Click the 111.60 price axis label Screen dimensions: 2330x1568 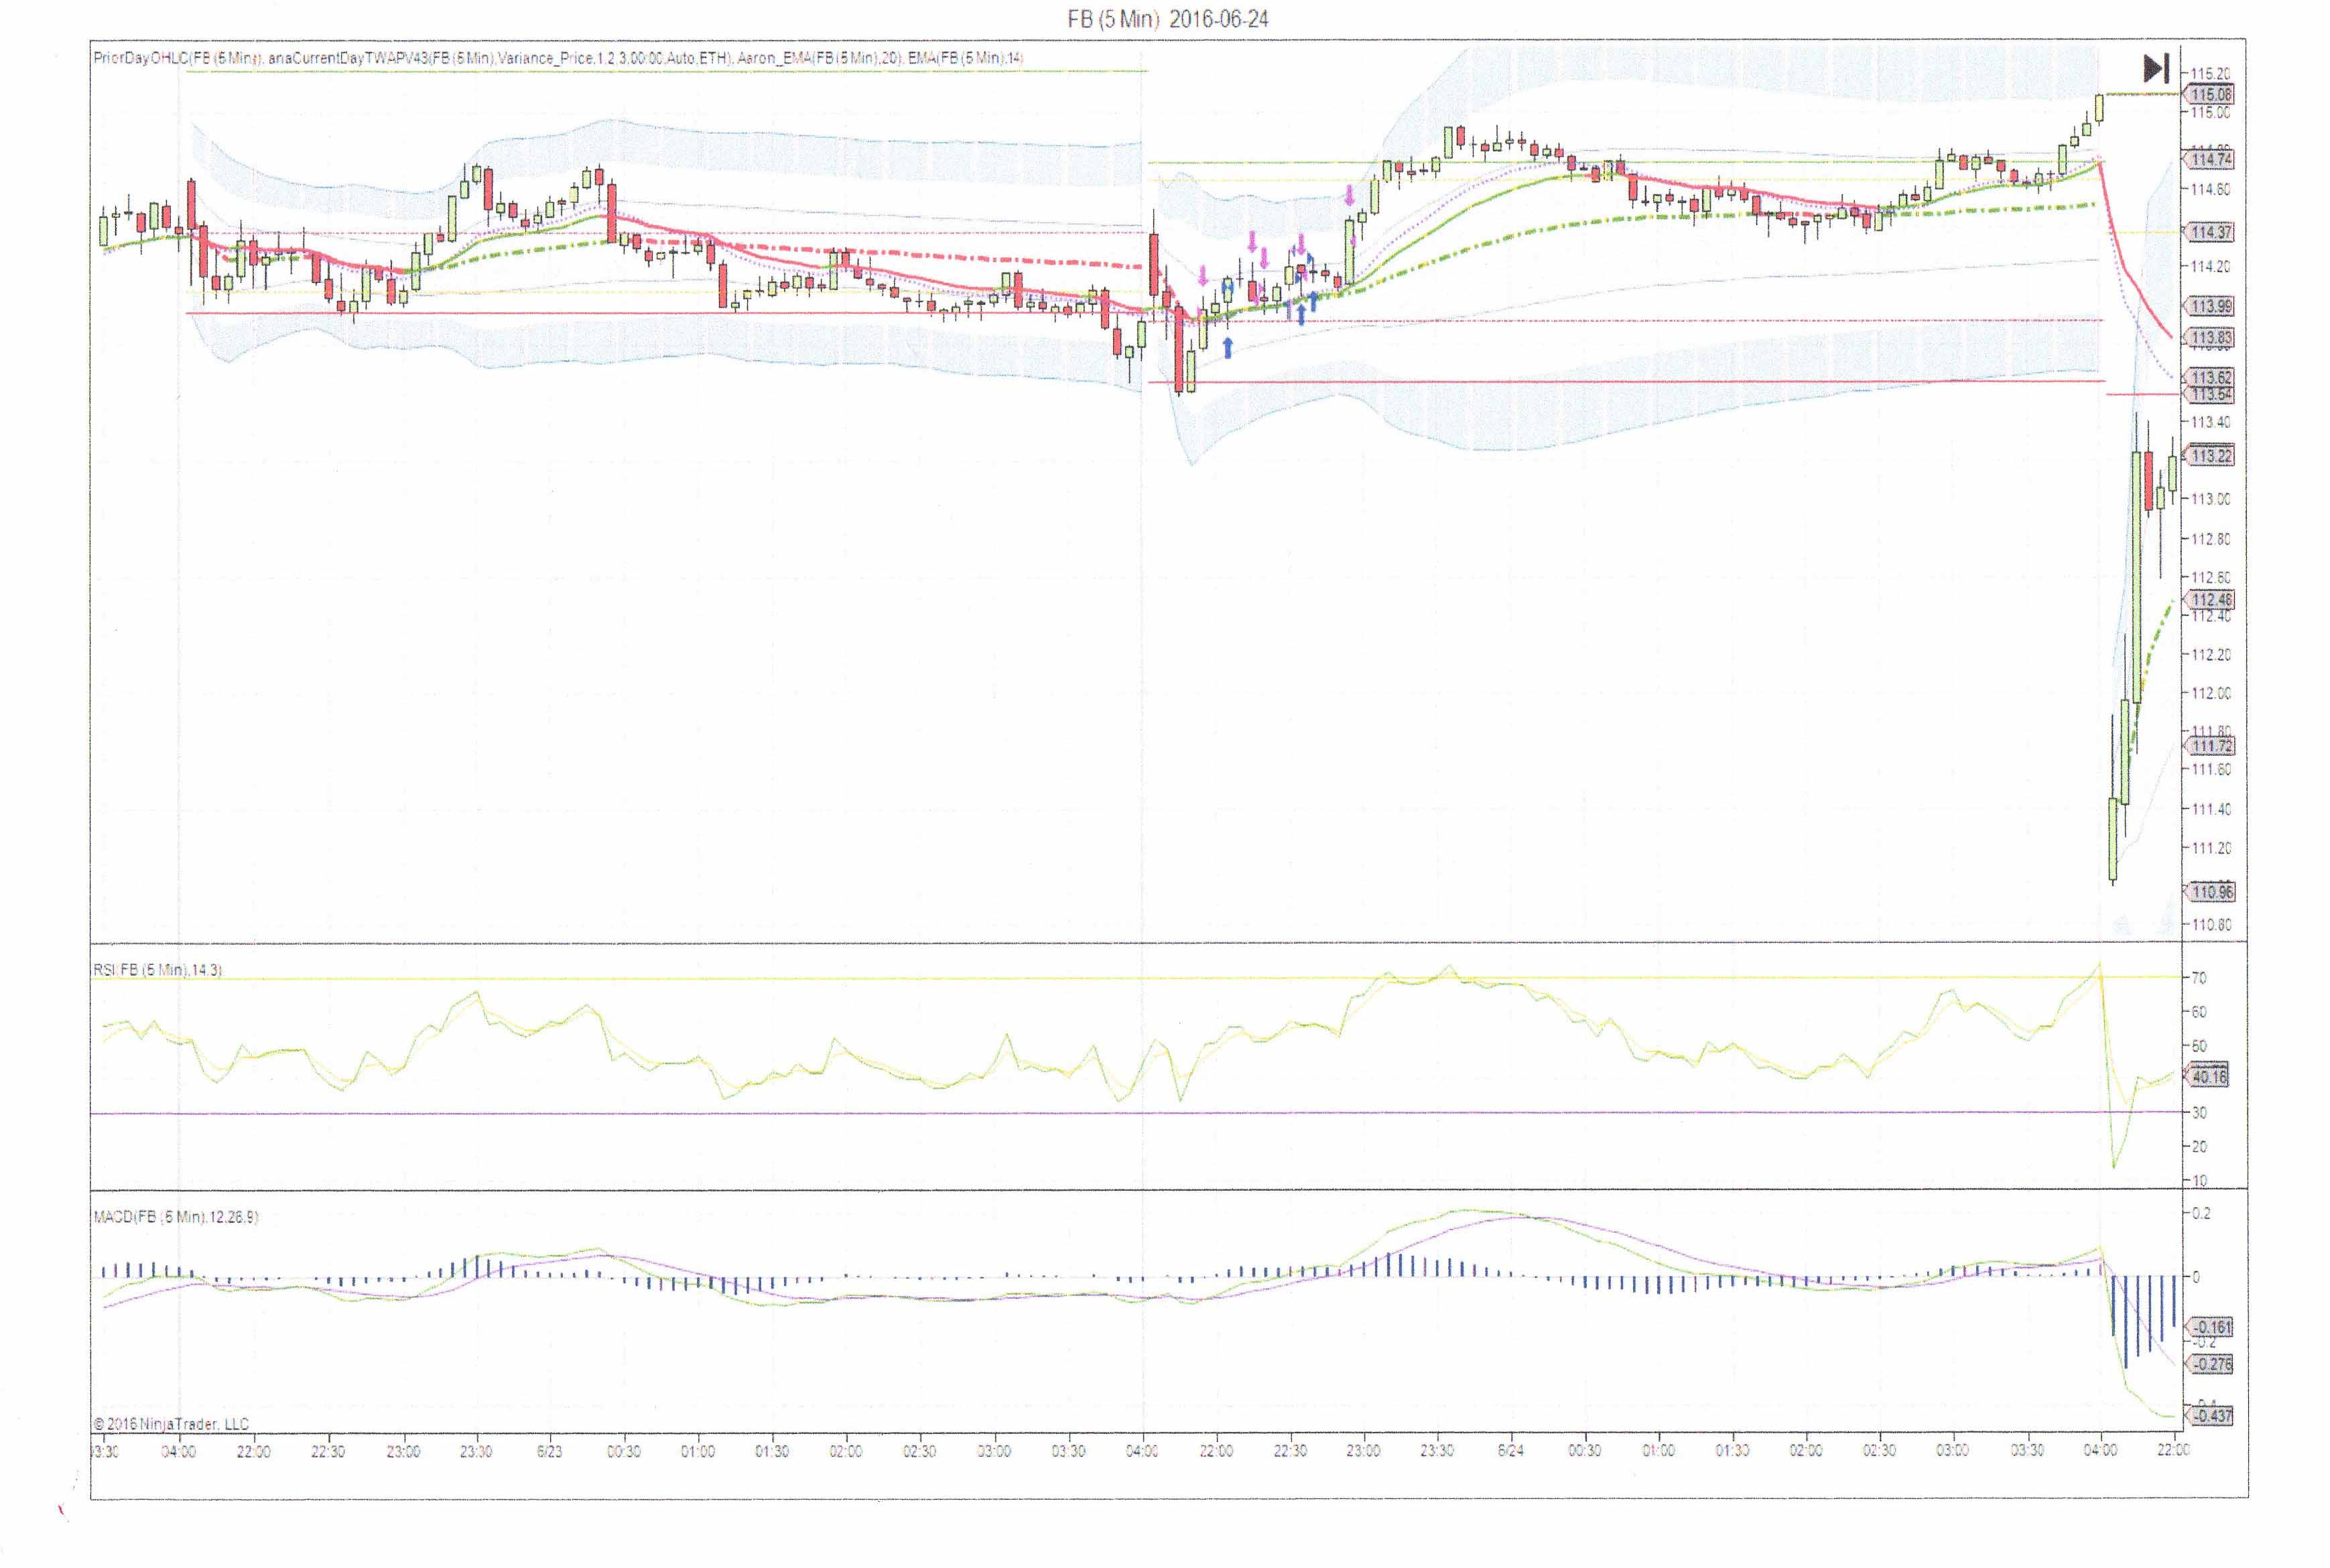[2210, 770]
